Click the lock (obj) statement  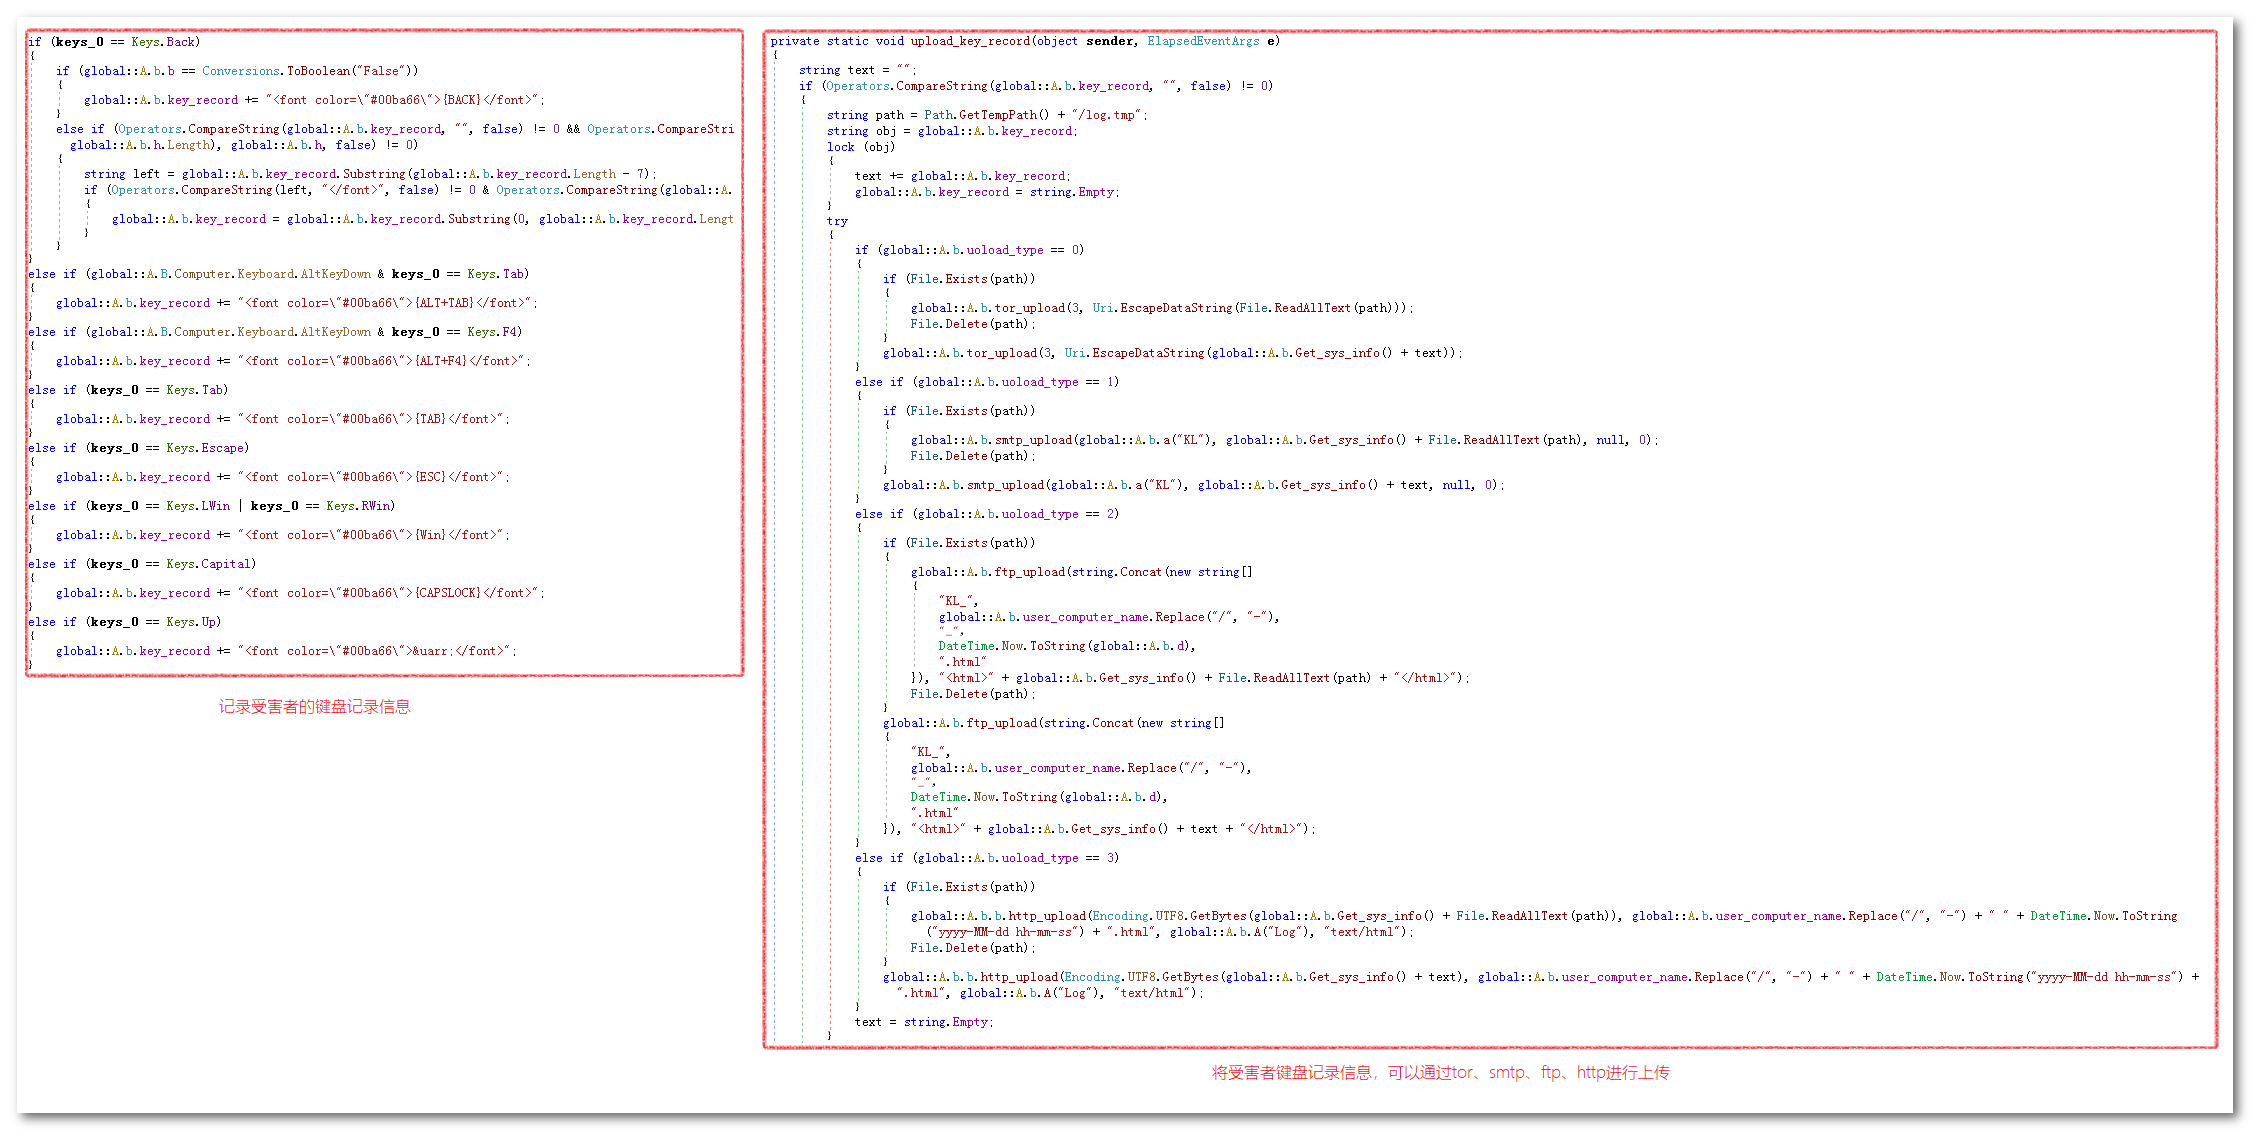tap(860, 147)
